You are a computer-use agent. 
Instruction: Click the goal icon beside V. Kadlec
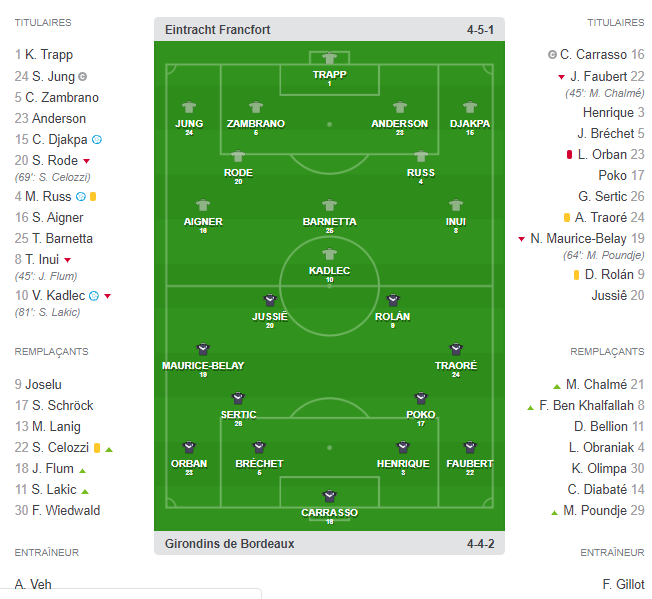click(93, 295)
